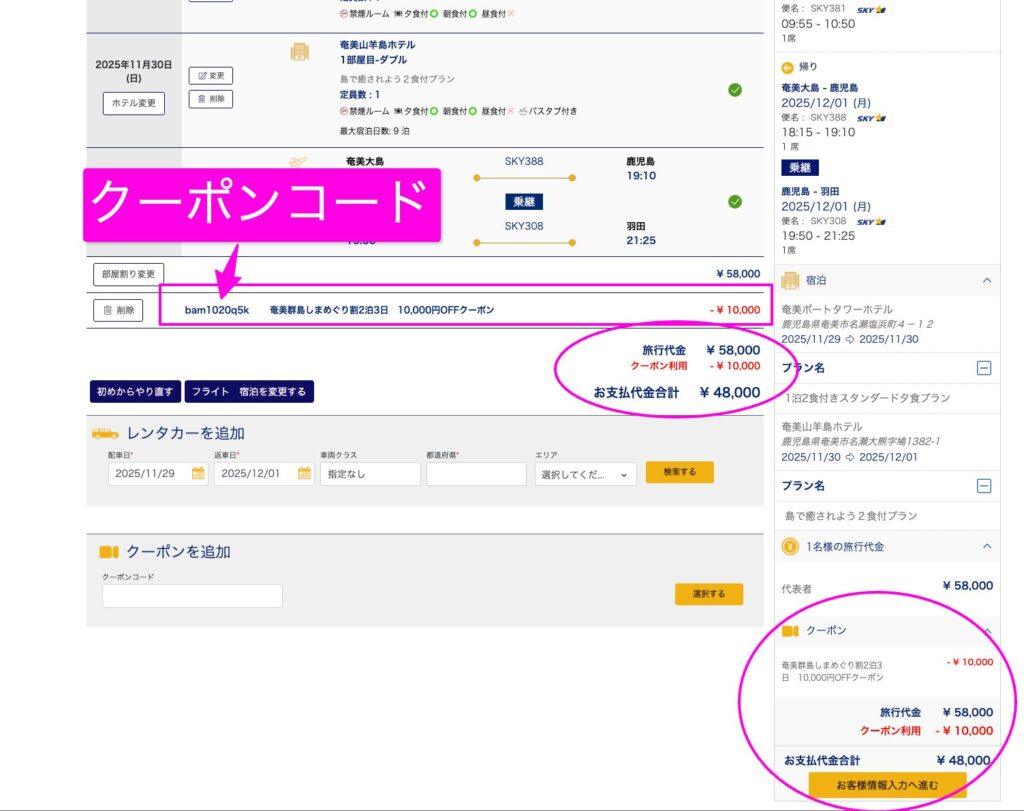1024x811 pixels.
Task: Click the クーポンコード input field
Action: (x=192, y=596)
